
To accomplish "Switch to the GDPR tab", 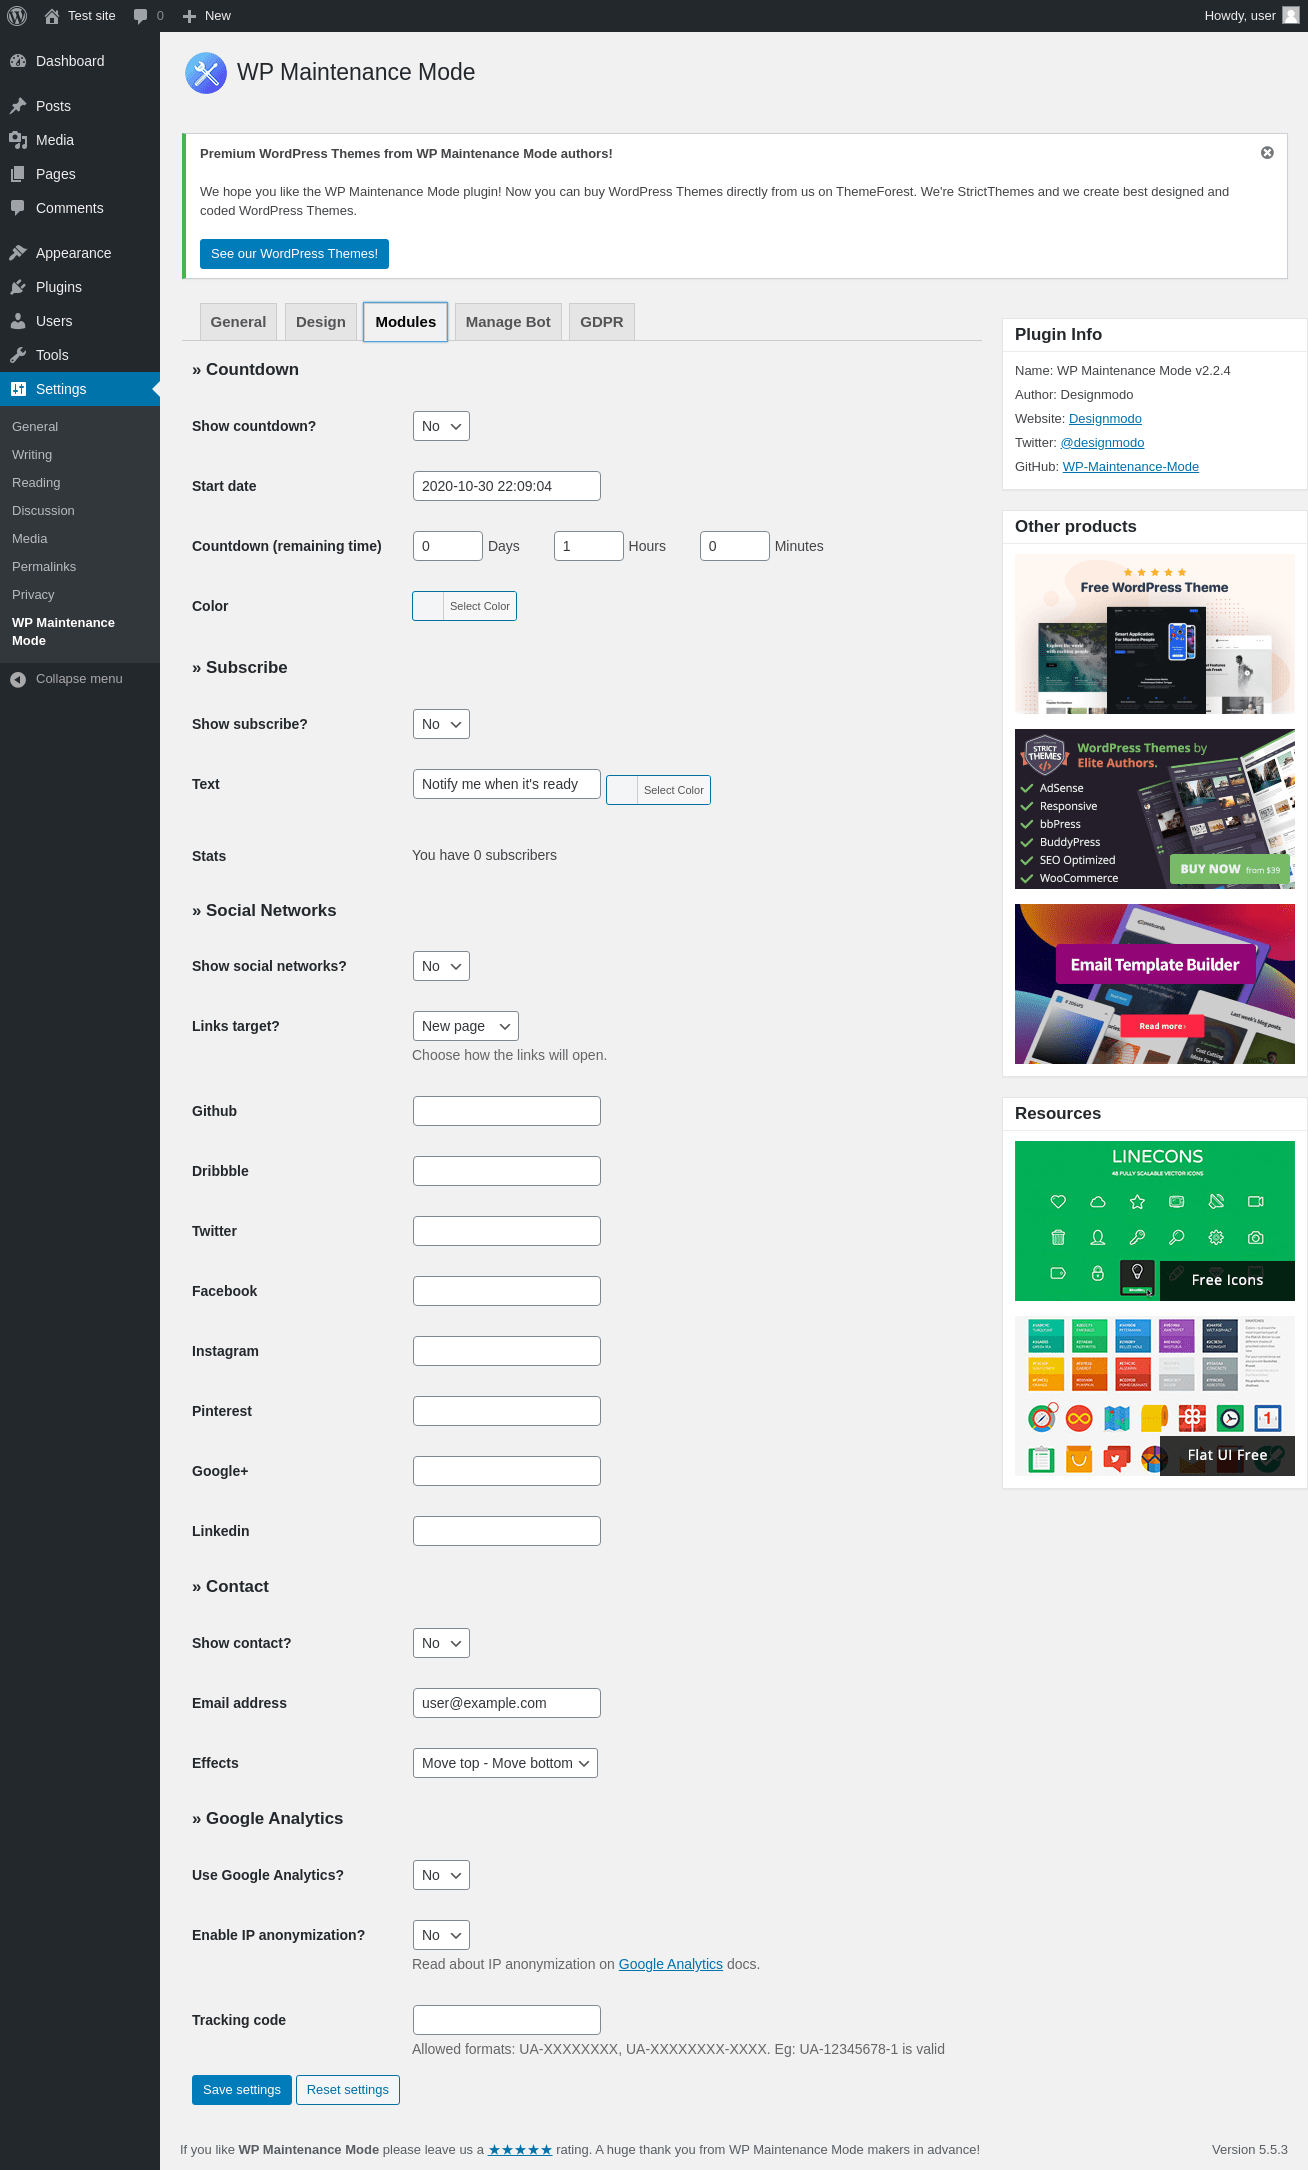I will tap(602, 322).
